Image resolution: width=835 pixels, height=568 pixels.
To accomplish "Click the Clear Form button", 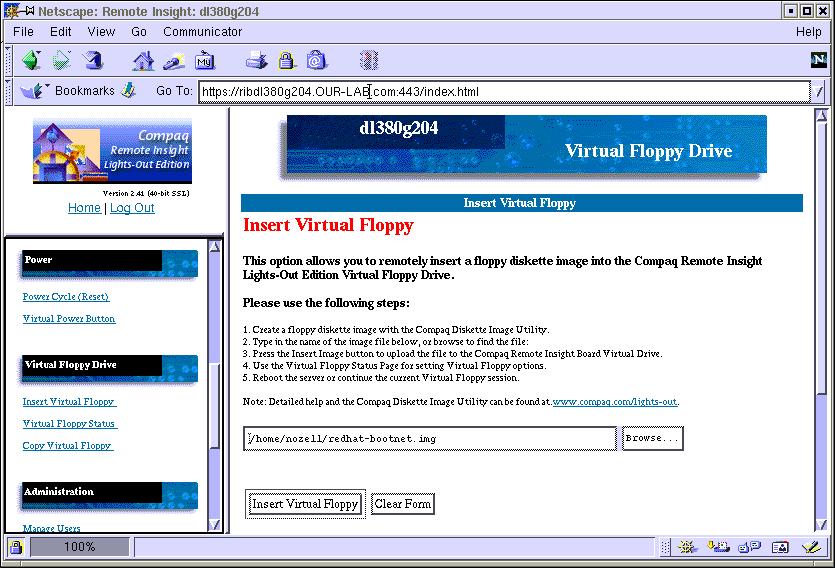I will (402, 504).
